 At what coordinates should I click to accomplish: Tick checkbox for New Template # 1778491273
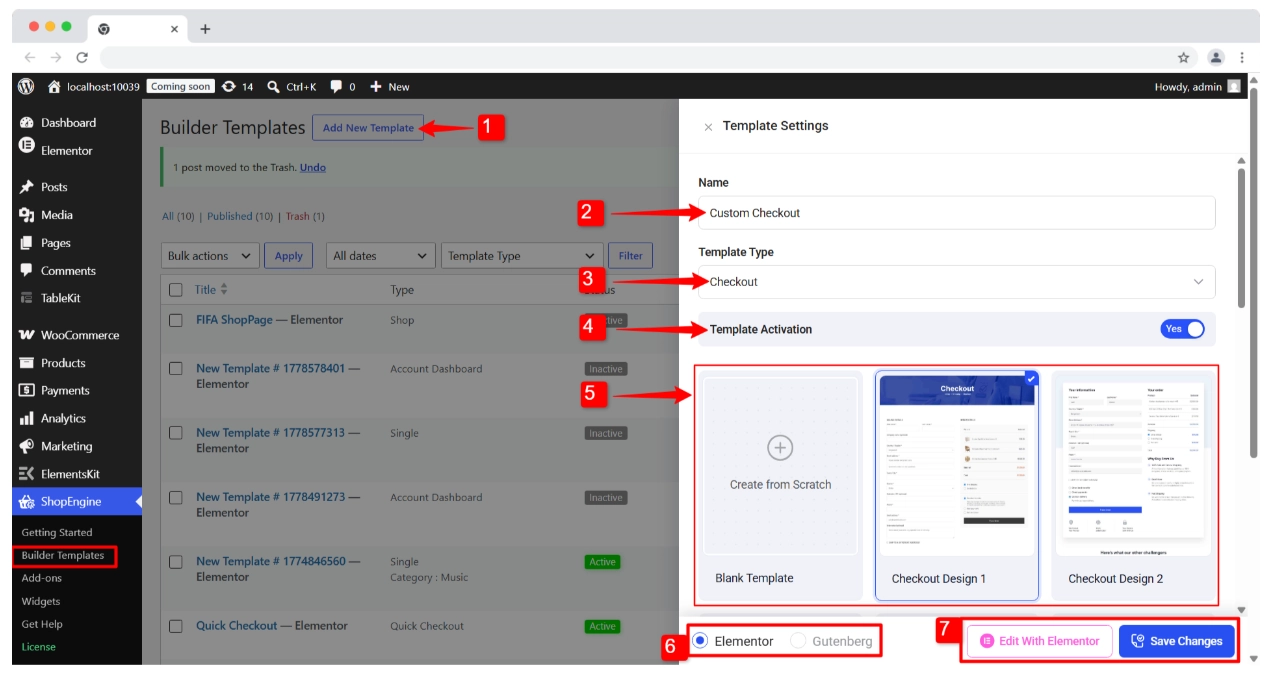(x=176, y=497)
